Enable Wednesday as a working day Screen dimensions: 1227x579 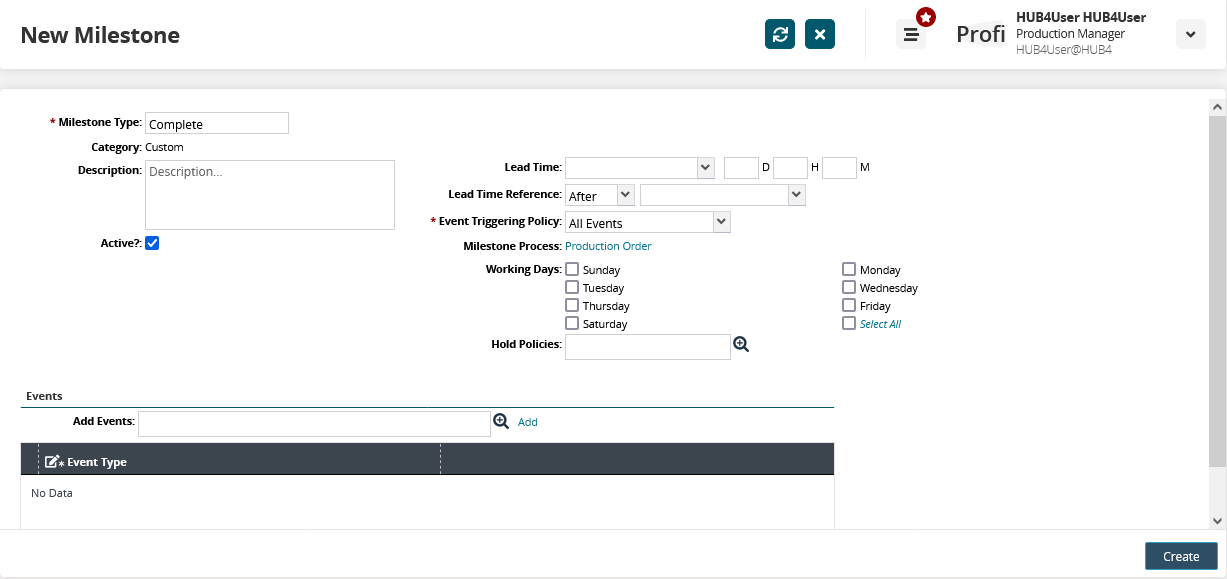pos(849,287)
